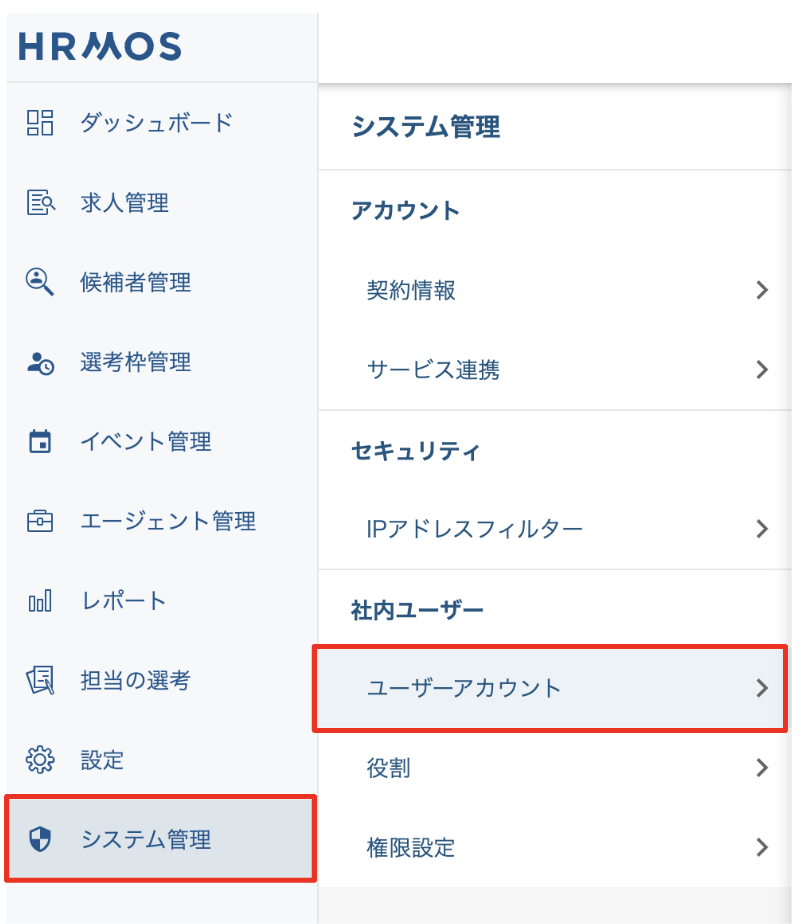This screenshot has width=802, height=924.
Task: Expand the IPアドレスフィルター chevron arrow
Action: (x=762, y=529)
